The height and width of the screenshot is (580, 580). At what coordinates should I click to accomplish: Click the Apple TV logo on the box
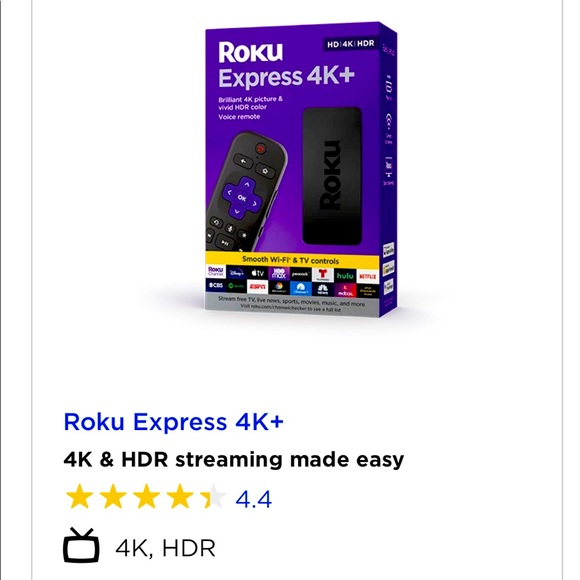[x=257, y=273]
